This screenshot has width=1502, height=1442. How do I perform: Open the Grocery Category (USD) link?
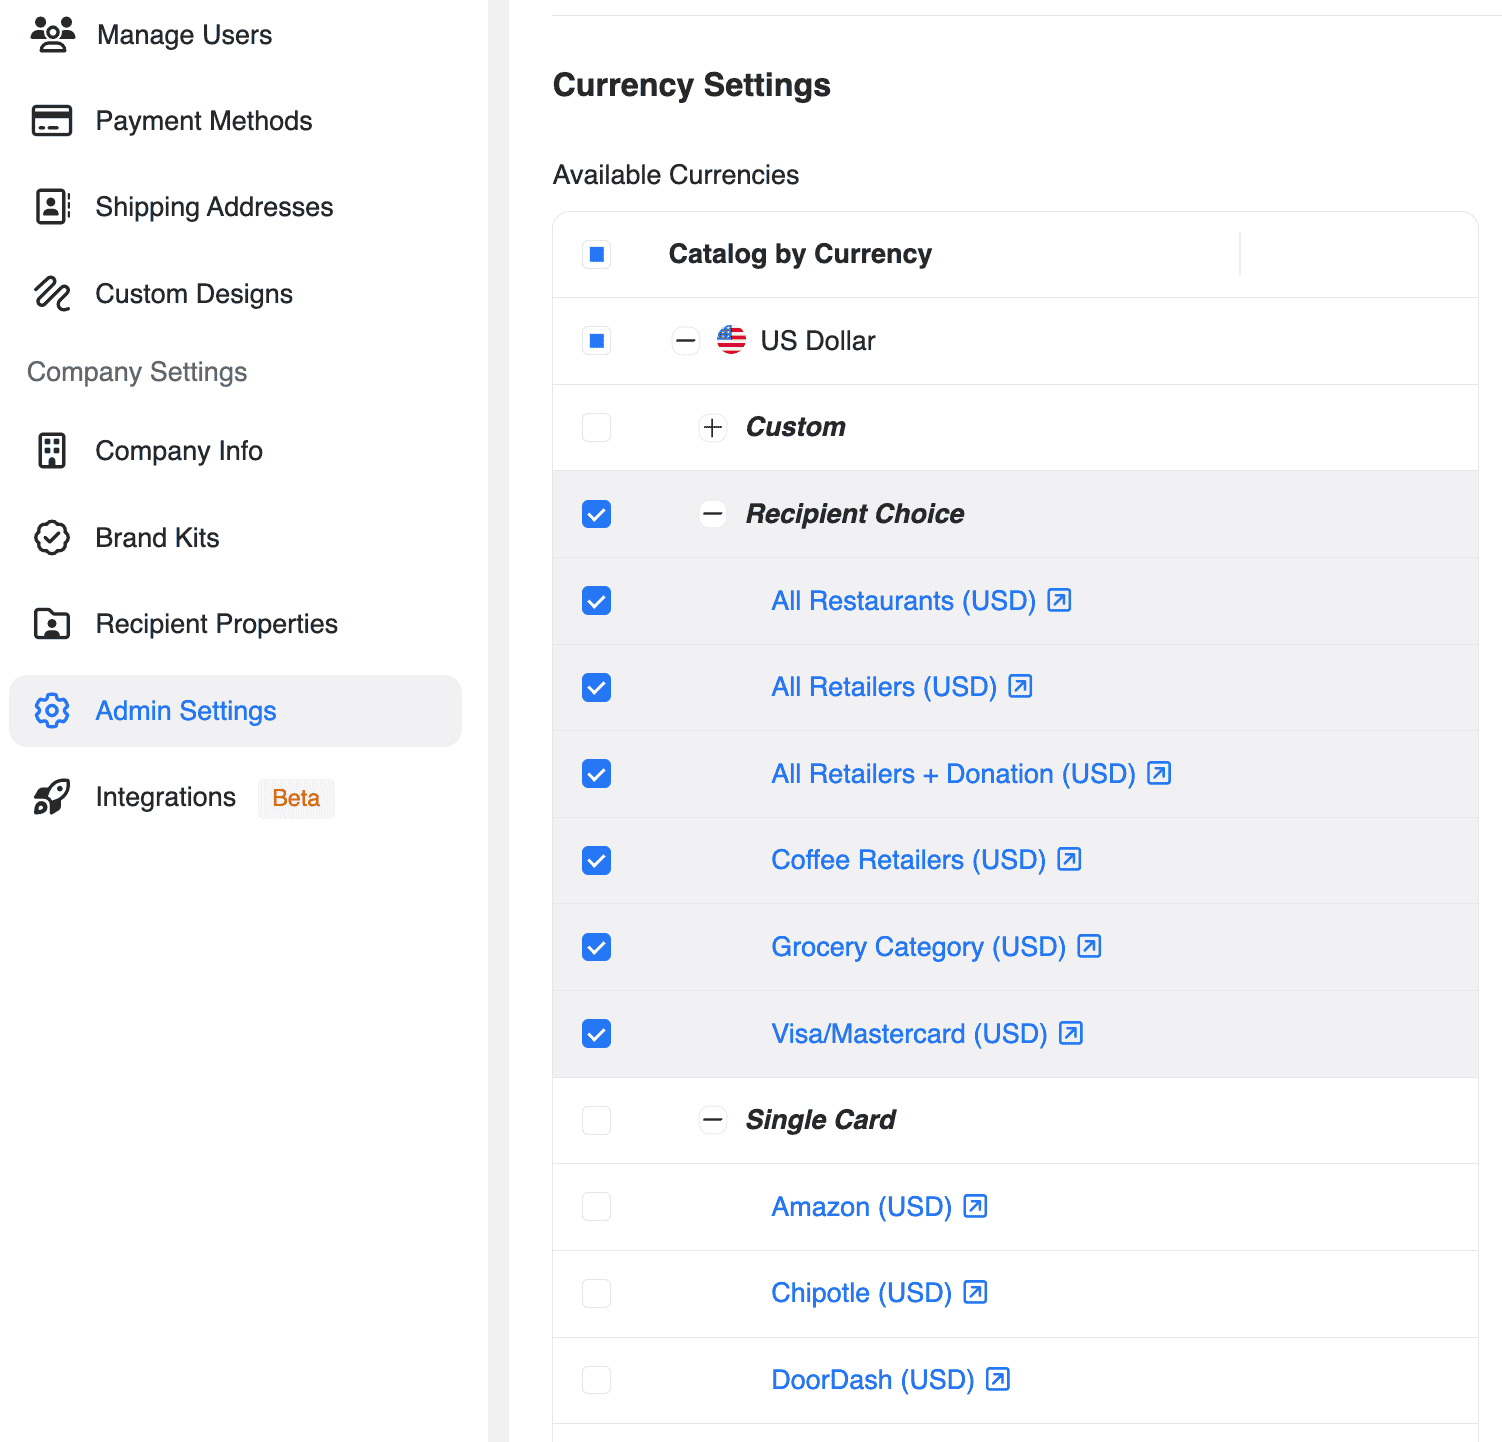click(x=917, y=947)
